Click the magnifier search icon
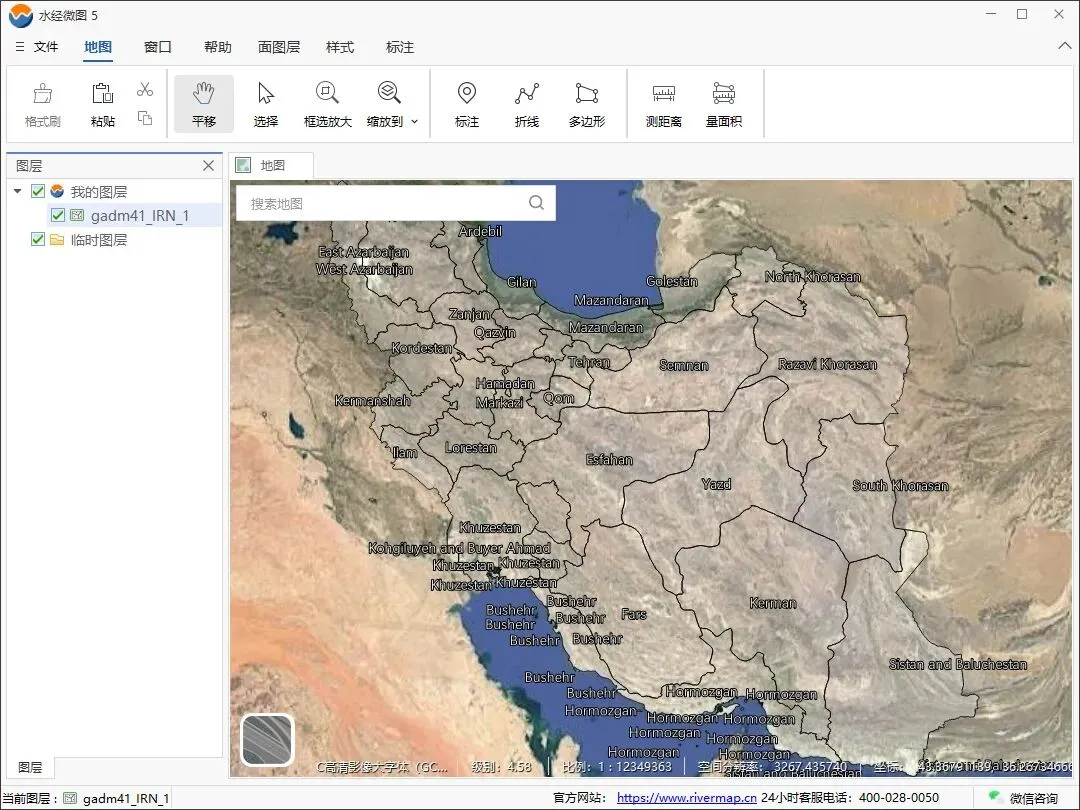Image resolution: width=1080 pixels, height=810 pixels. (x=537, y=202)
